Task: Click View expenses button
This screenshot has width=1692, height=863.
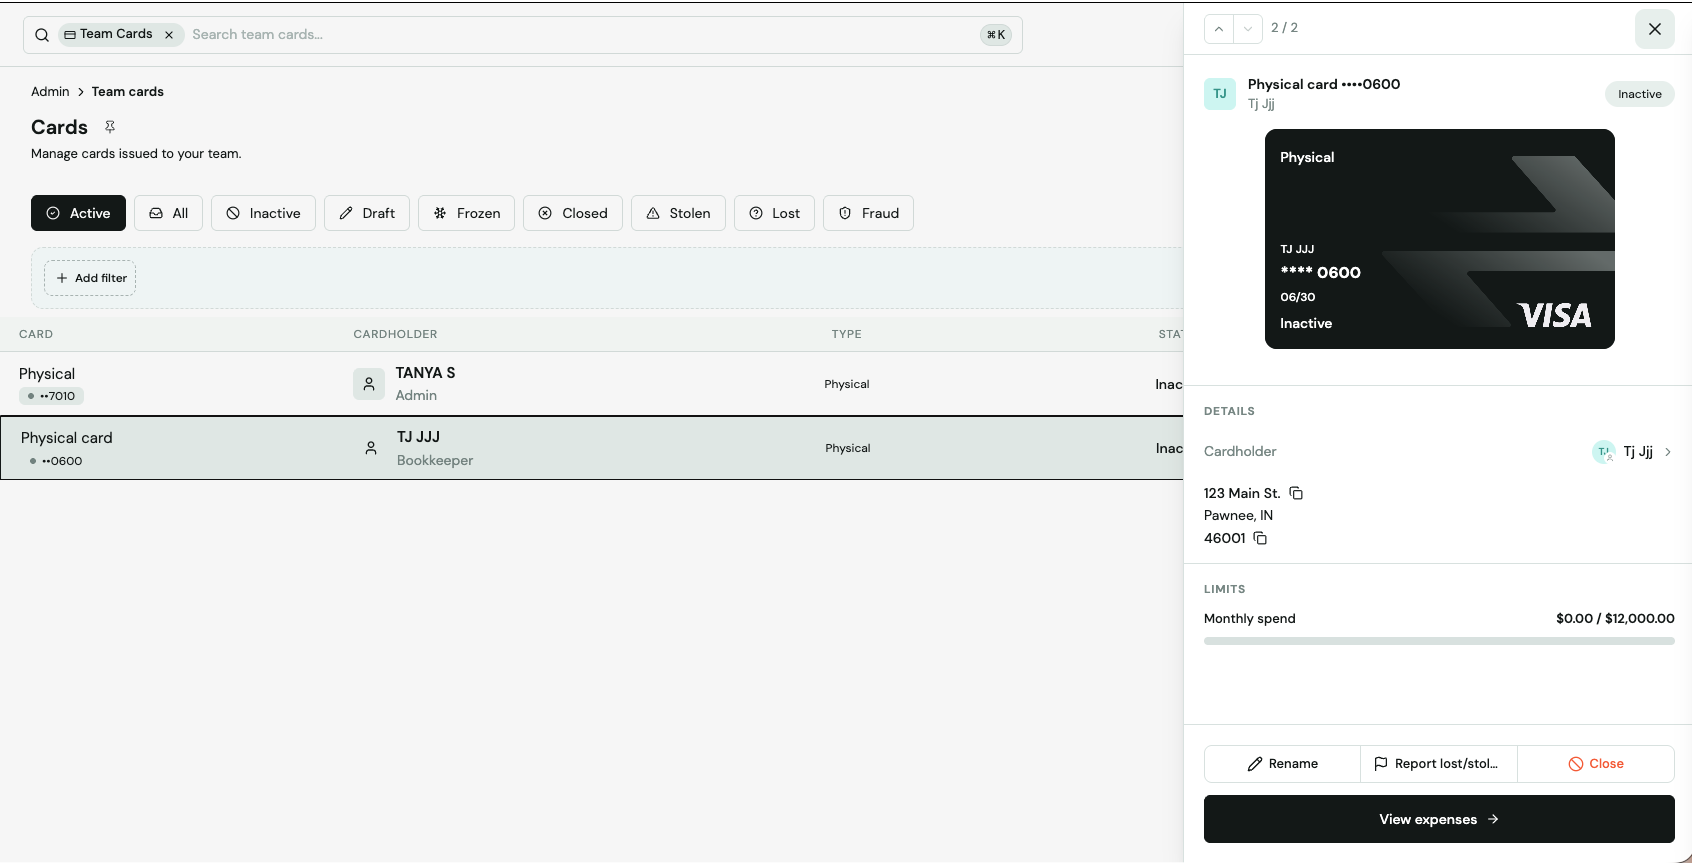Action: (1439, 819)
